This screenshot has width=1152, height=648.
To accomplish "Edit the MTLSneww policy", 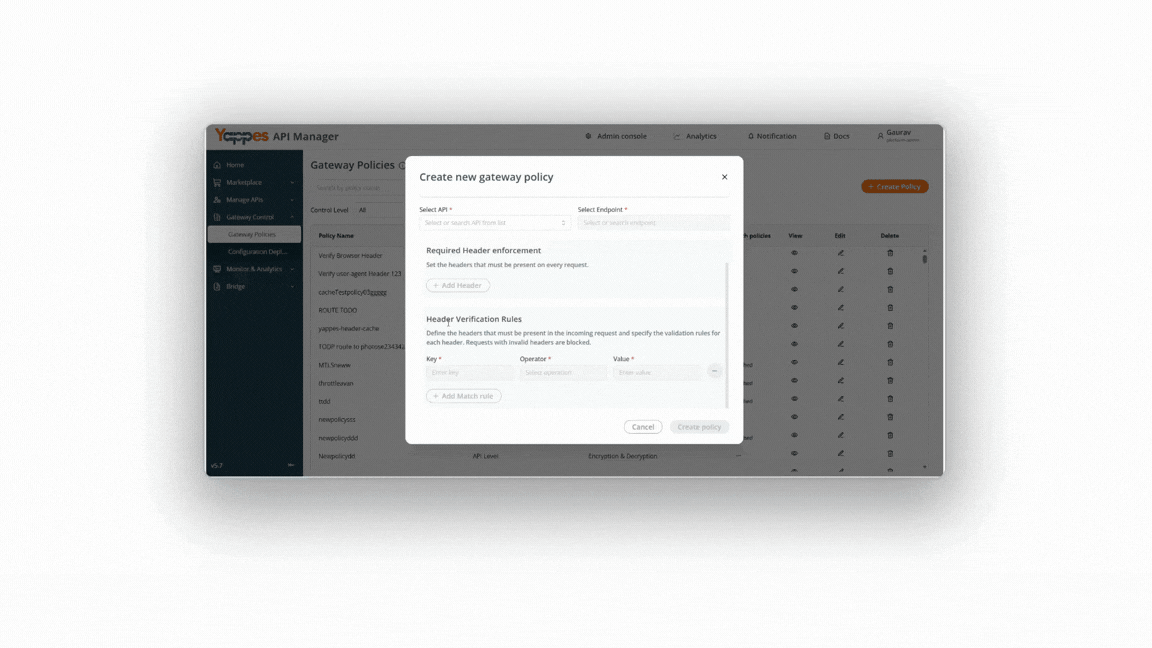I will coord(840,362).
